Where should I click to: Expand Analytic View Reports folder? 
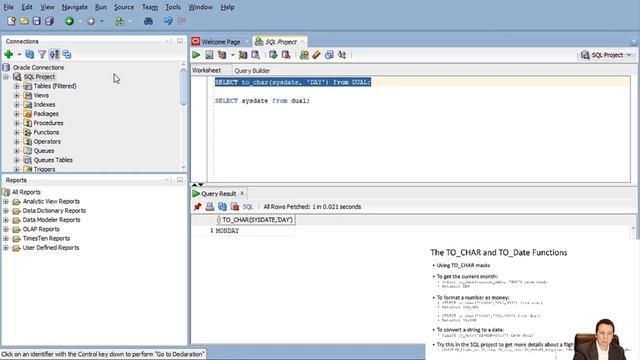coord(6,201)
